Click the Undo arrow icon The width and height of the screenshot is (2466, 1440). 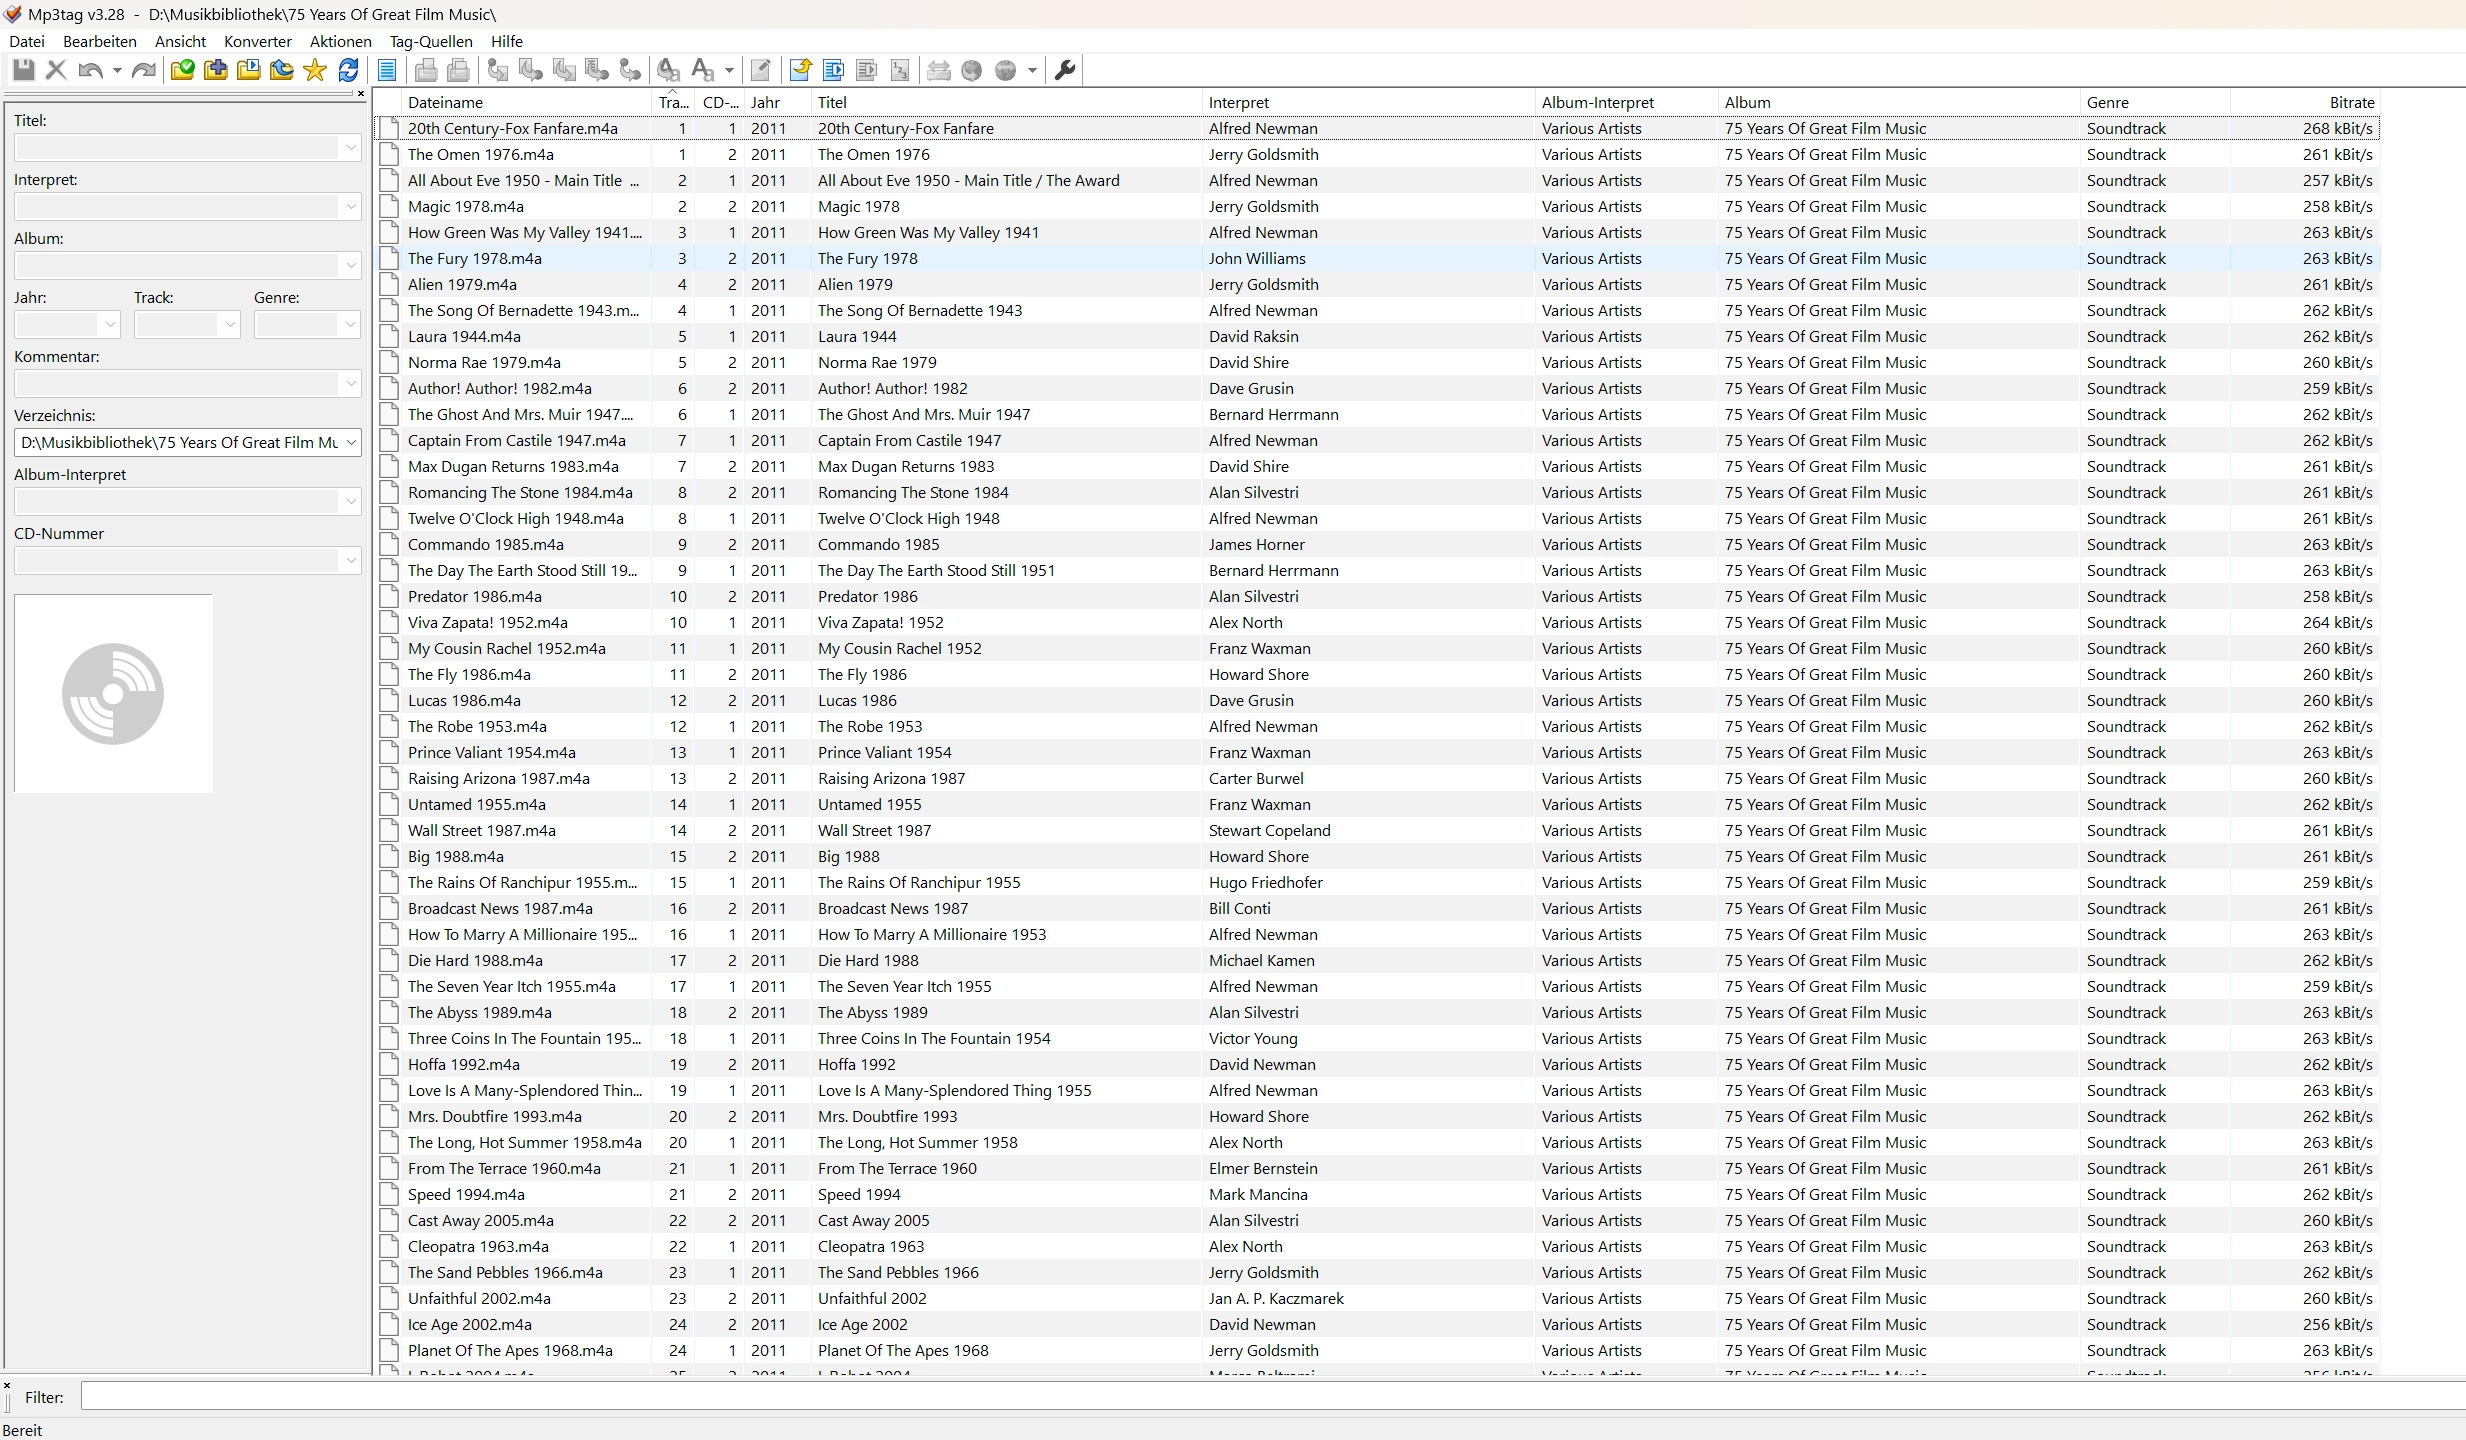coord(90,70)
